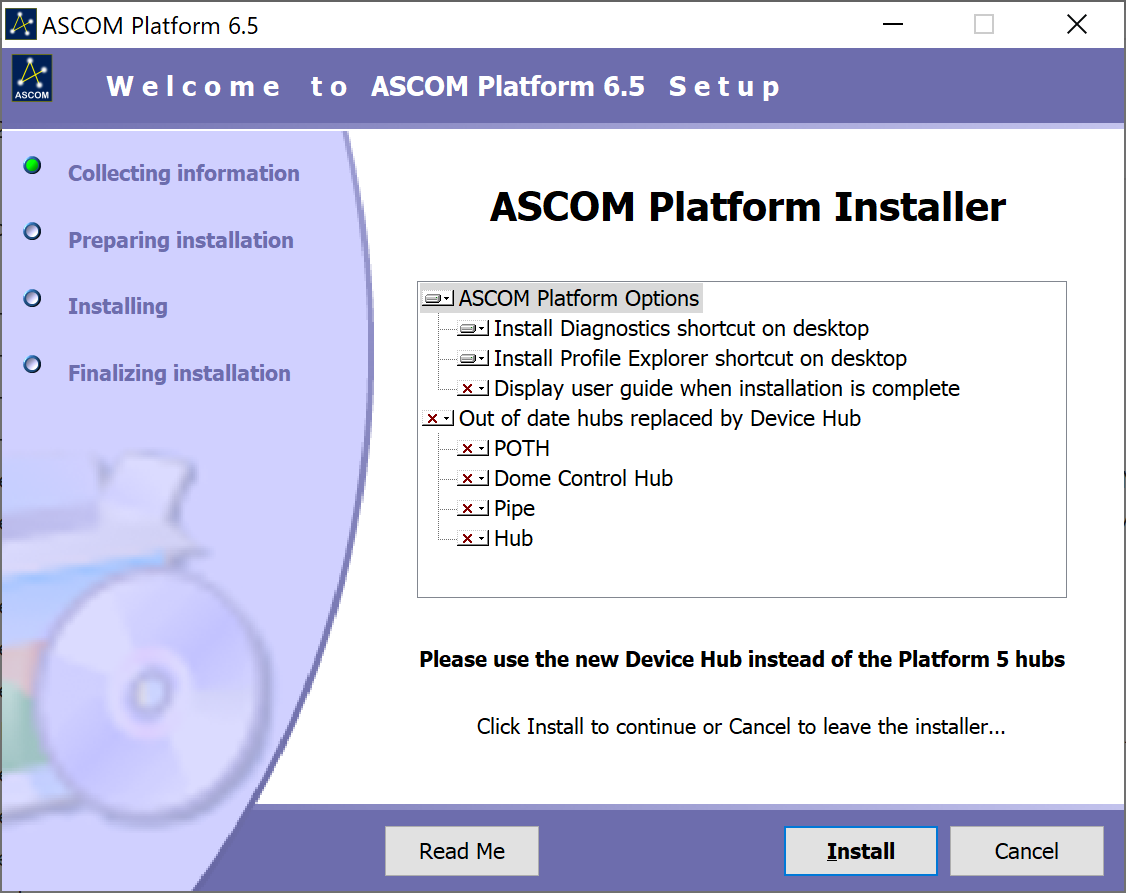The width and height of the screenshot is (1126, 893).
Task: Open the Hub feature dropdown icon
Action: [473, 538]
